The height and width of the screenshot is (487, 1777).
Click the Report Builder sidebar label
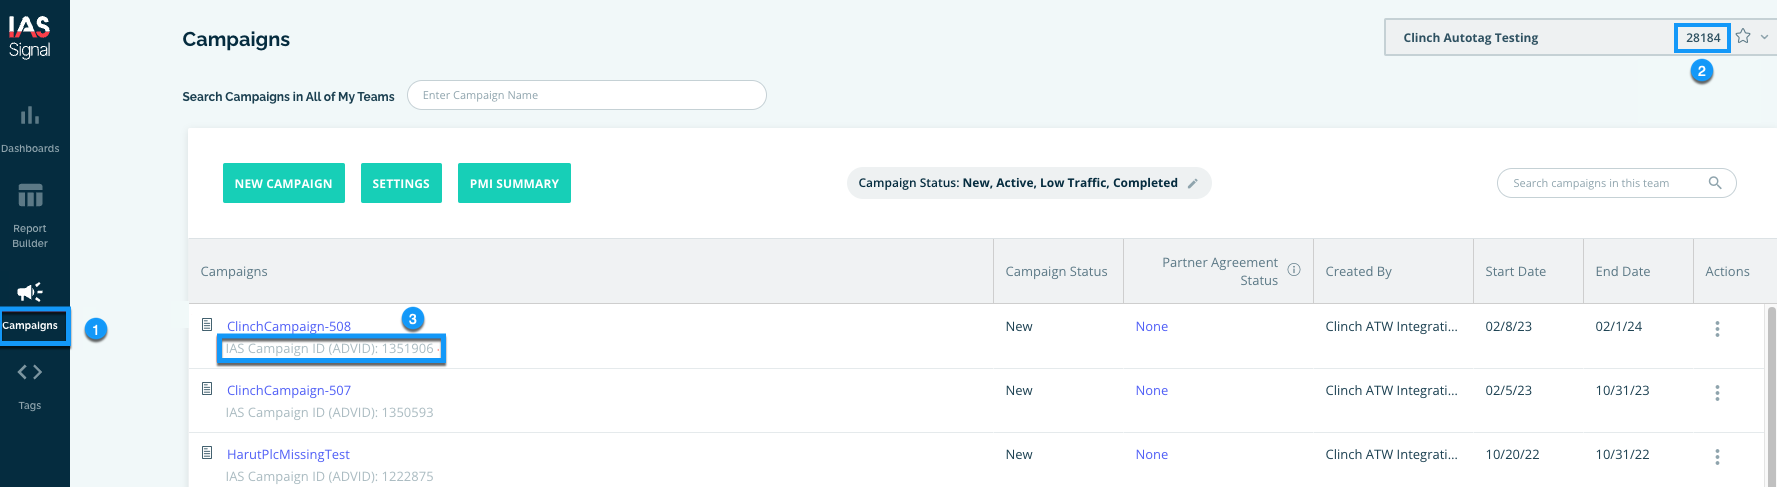(x=30, y=236)
